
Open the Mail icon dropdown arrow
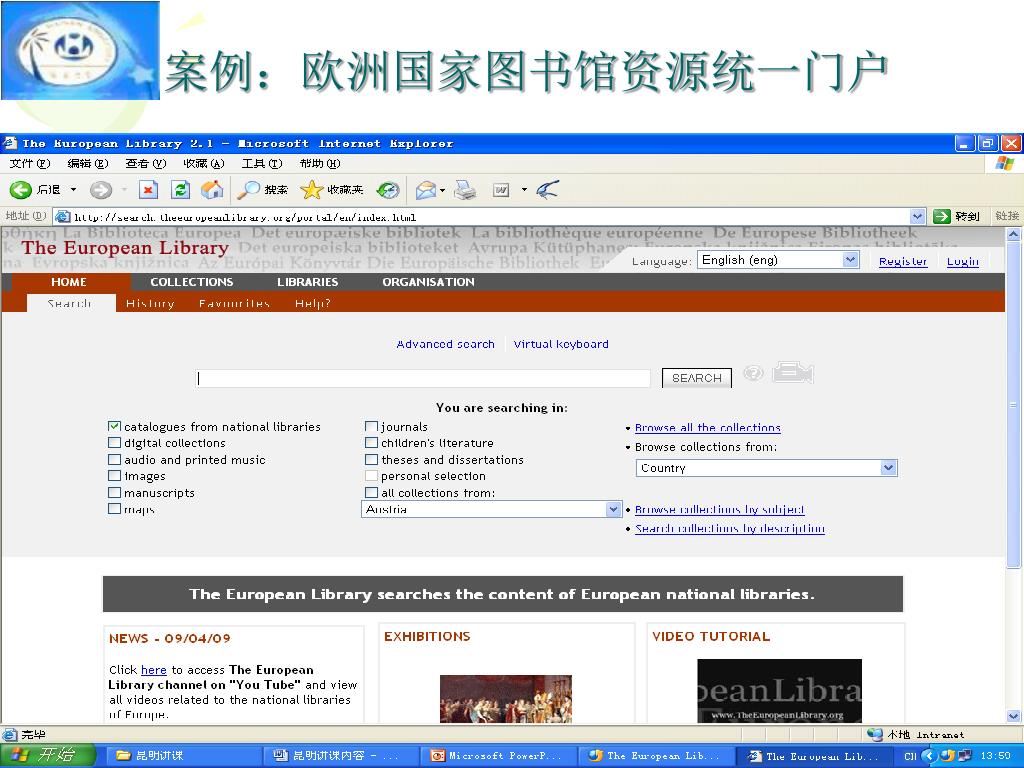click(443, 190)
